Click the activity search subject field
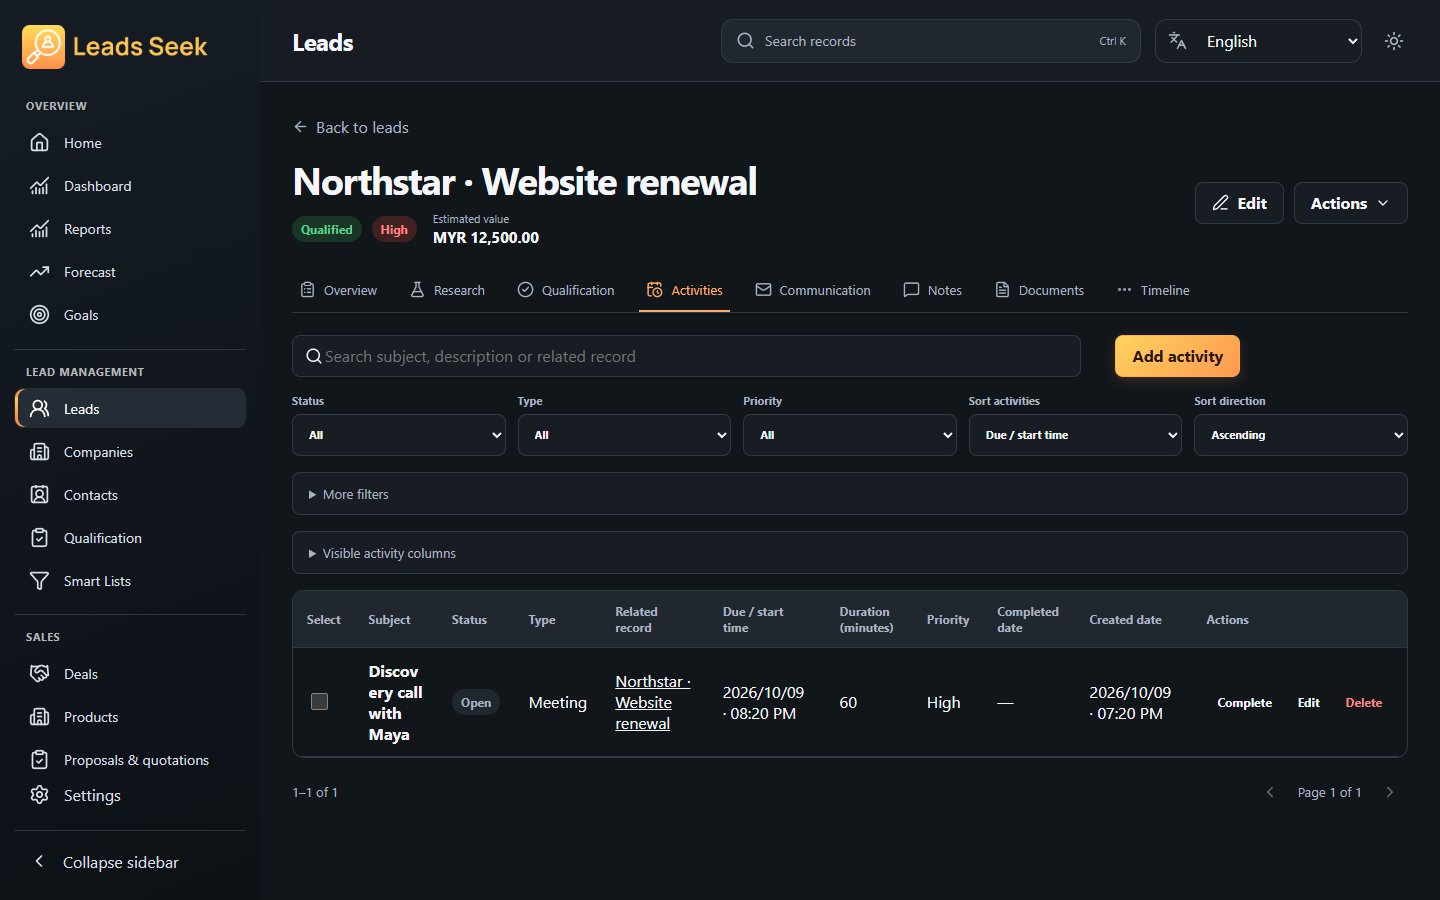This screenshot has width=1440, height=900. [x=686, y=356]
